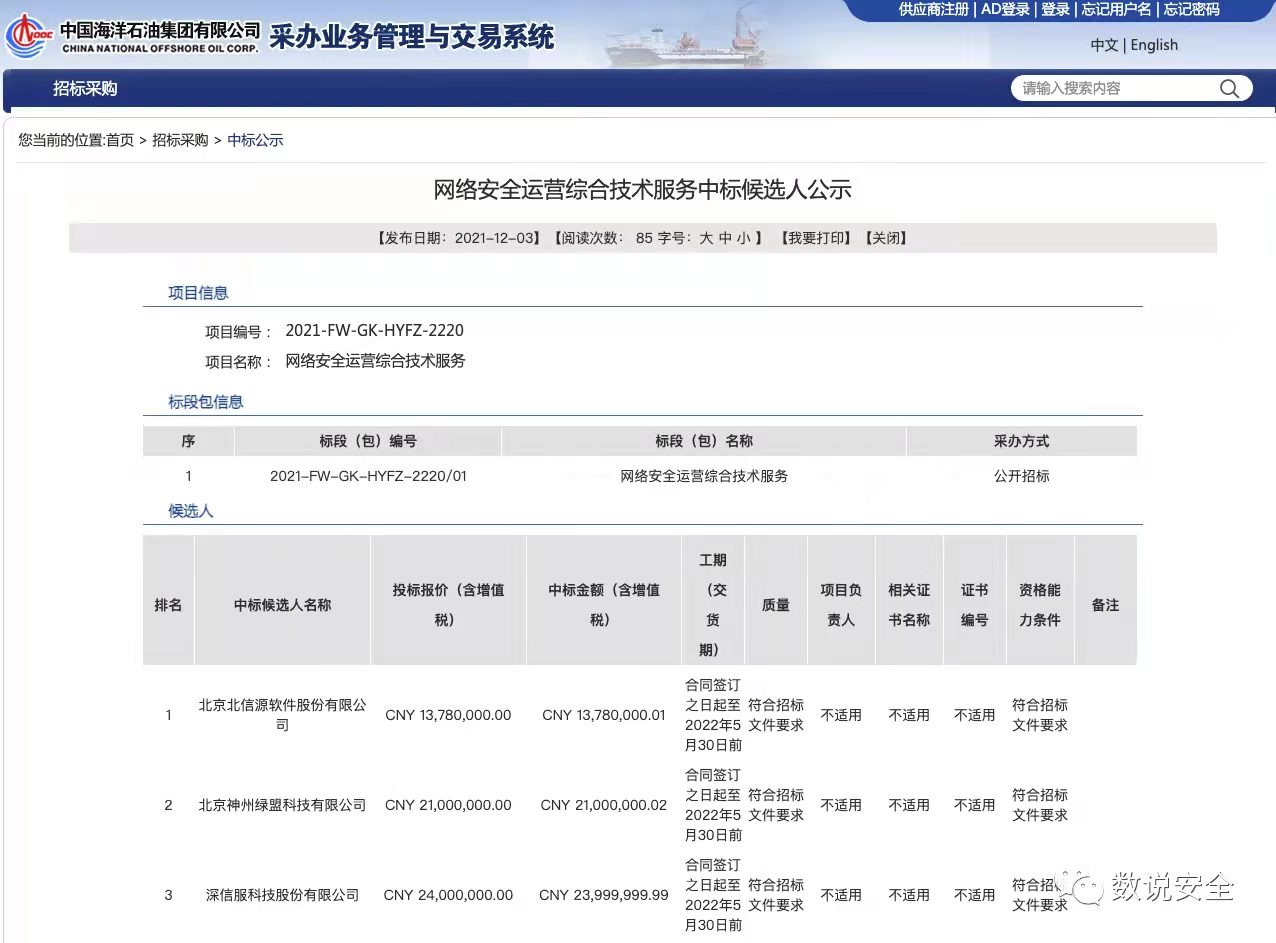Click the 中标金额（含增值税） column header
The height and width of the screenshot is (943, 1276).
[x=604, y=605]
